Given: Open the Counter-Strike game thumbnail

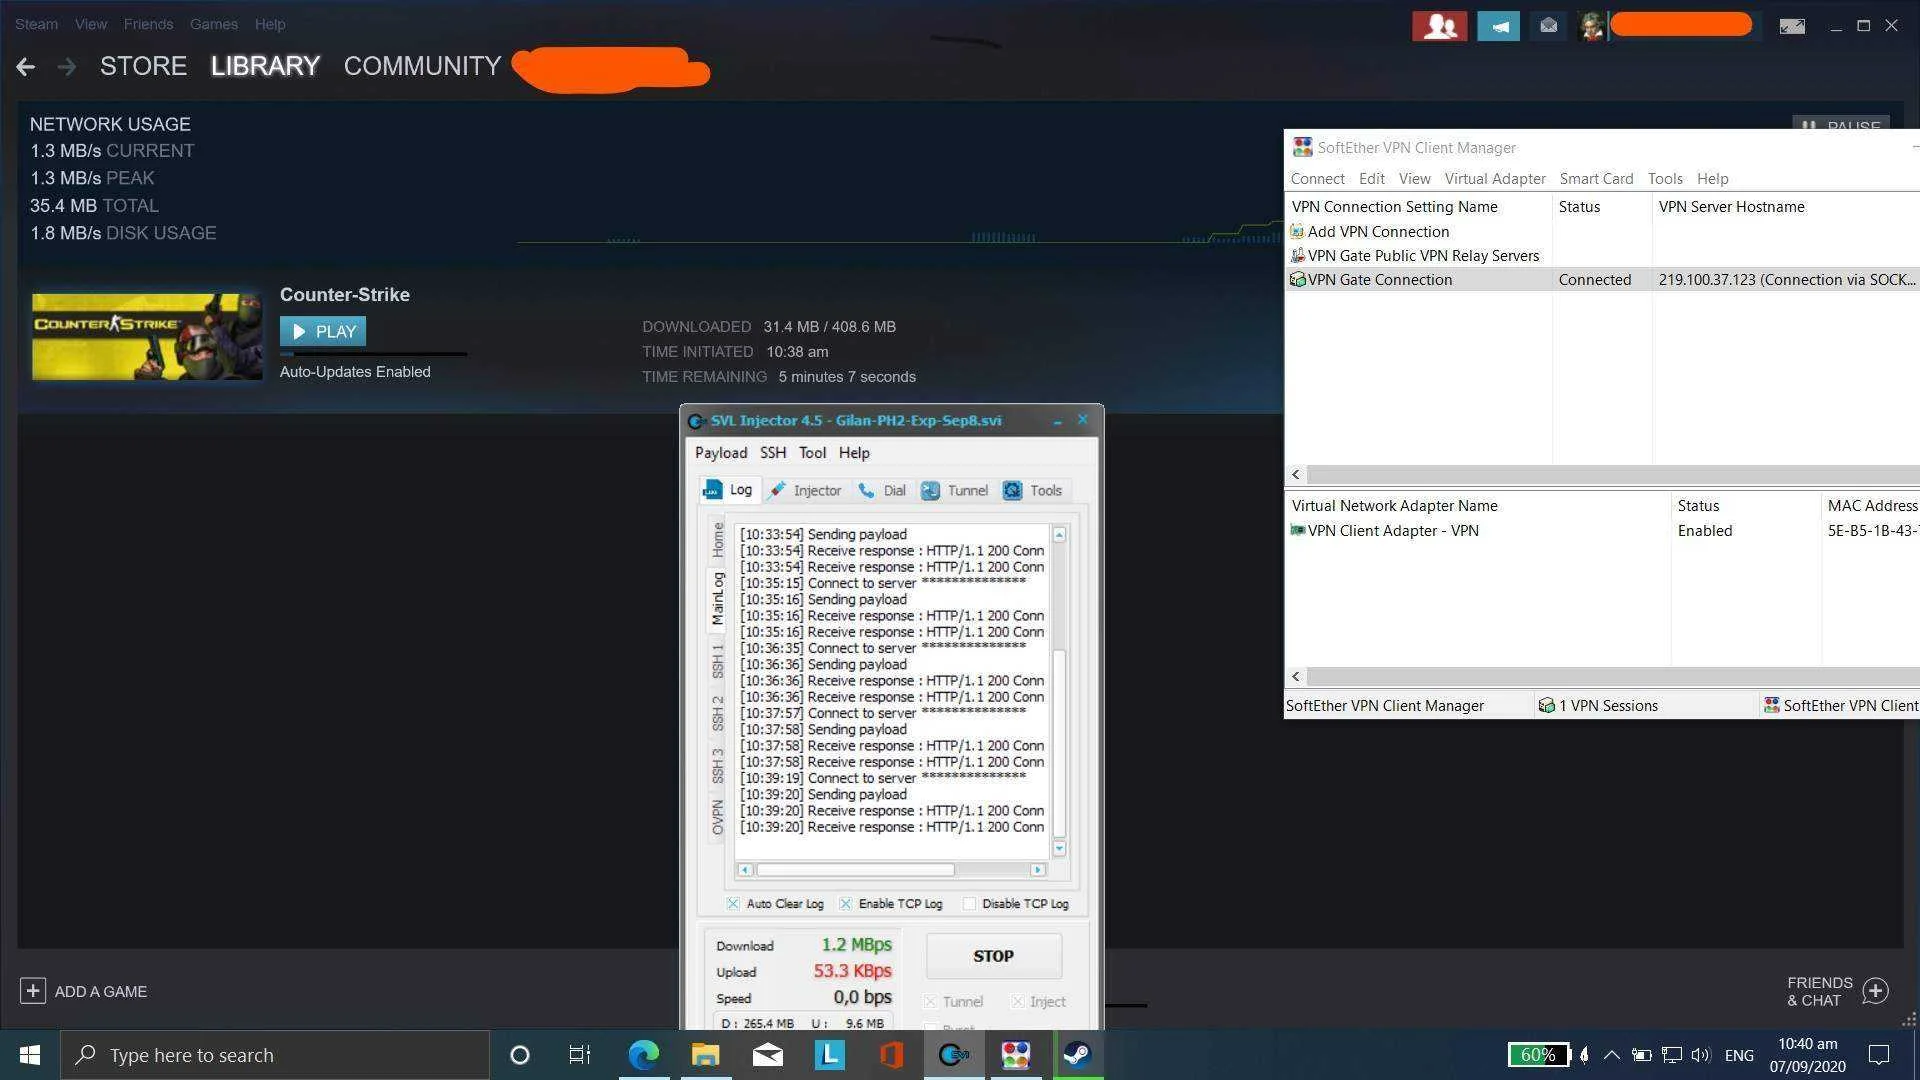Looking at the screenshot, I should click(x=147, y=336).
